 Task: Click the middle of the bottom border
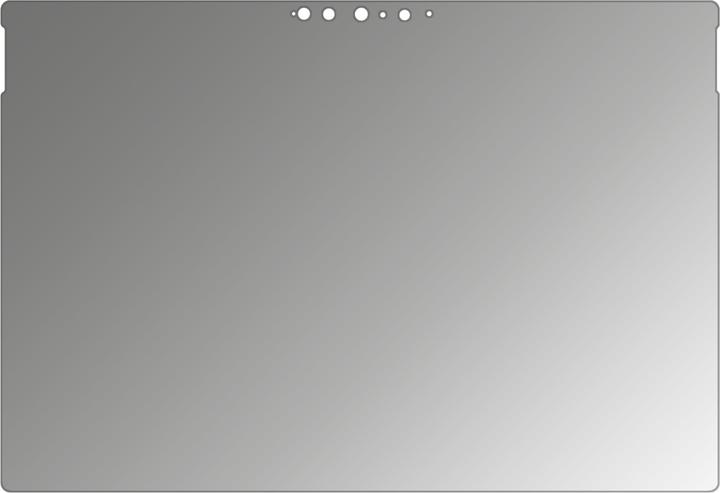[x=360, y=491]
